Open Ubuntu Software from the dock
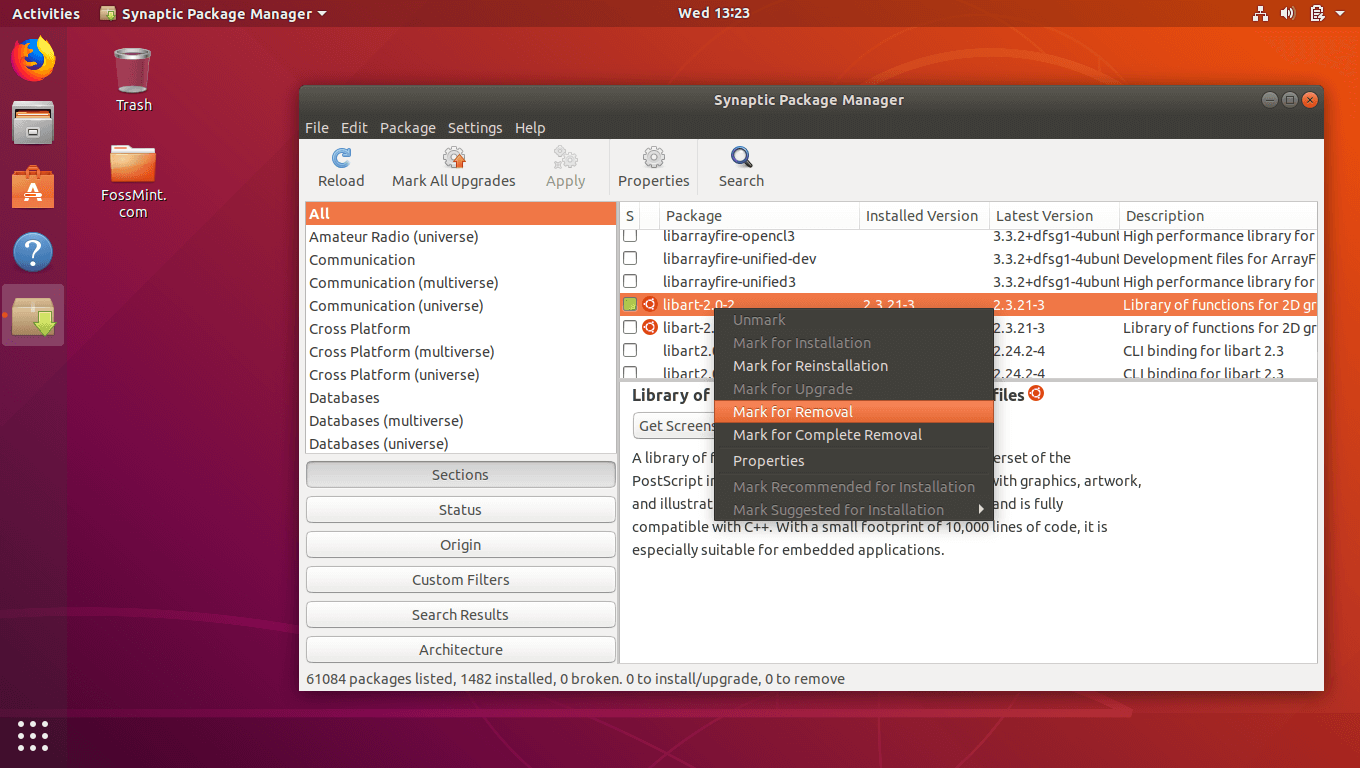This screenshot has height=768, width=1360. coord(33,187)
